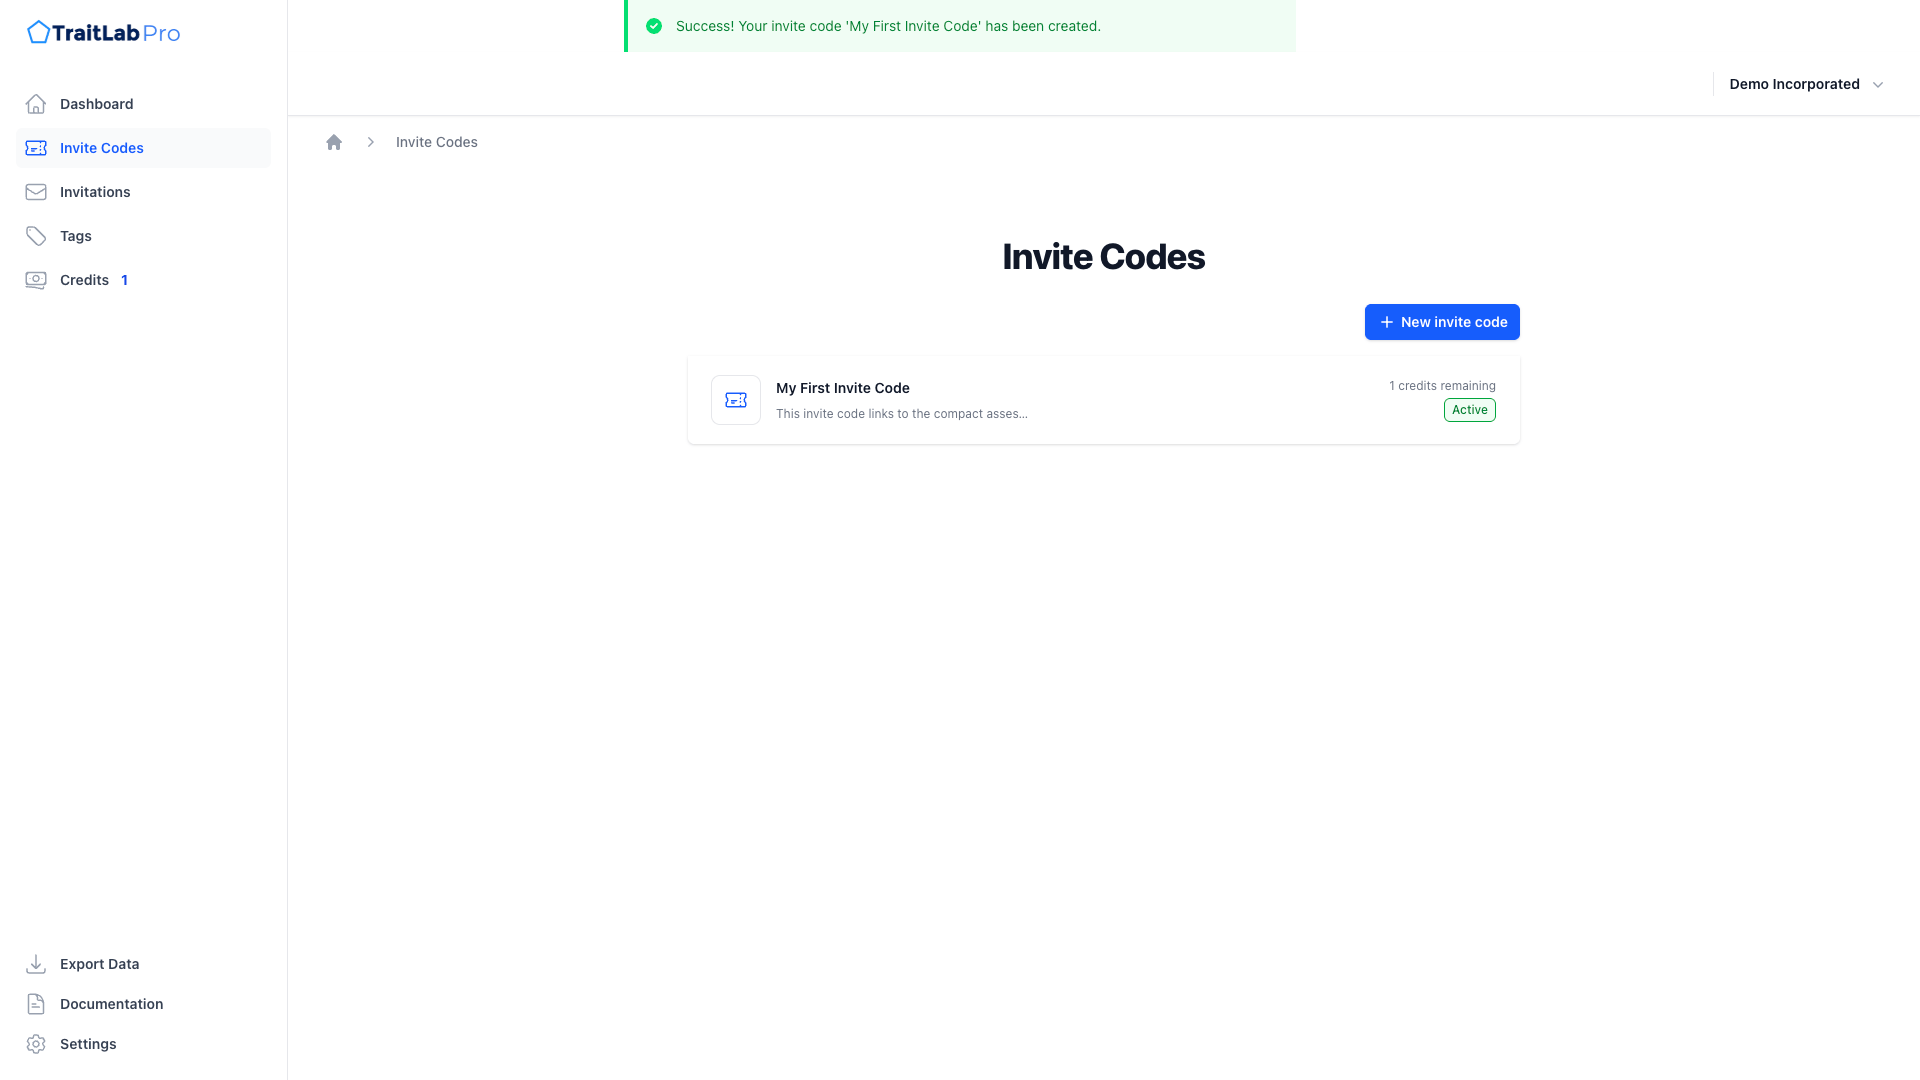
Task: Click the Documentation file icon
Action: [x=36, y=1004]
